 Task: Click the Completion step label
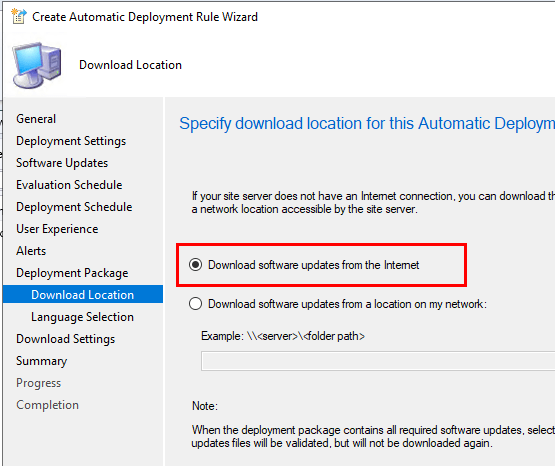click(47, 405)
